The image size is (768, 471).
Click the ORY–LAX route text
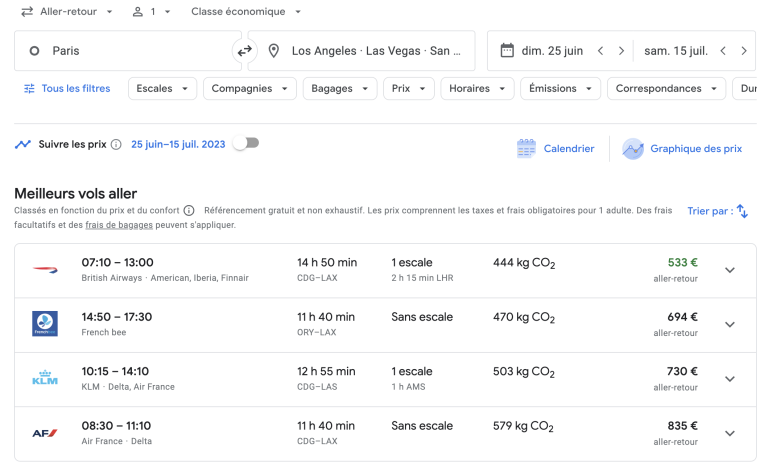coord(316,332)
